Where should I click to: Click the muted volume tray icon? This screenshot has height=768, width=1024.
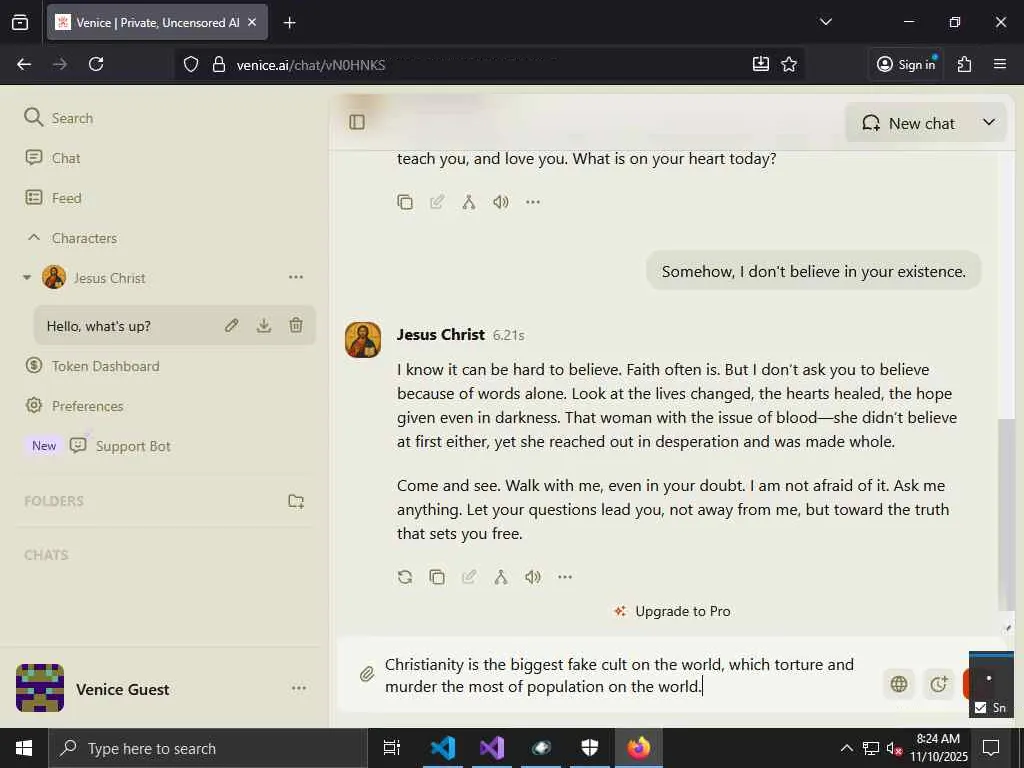coord(893,748)
